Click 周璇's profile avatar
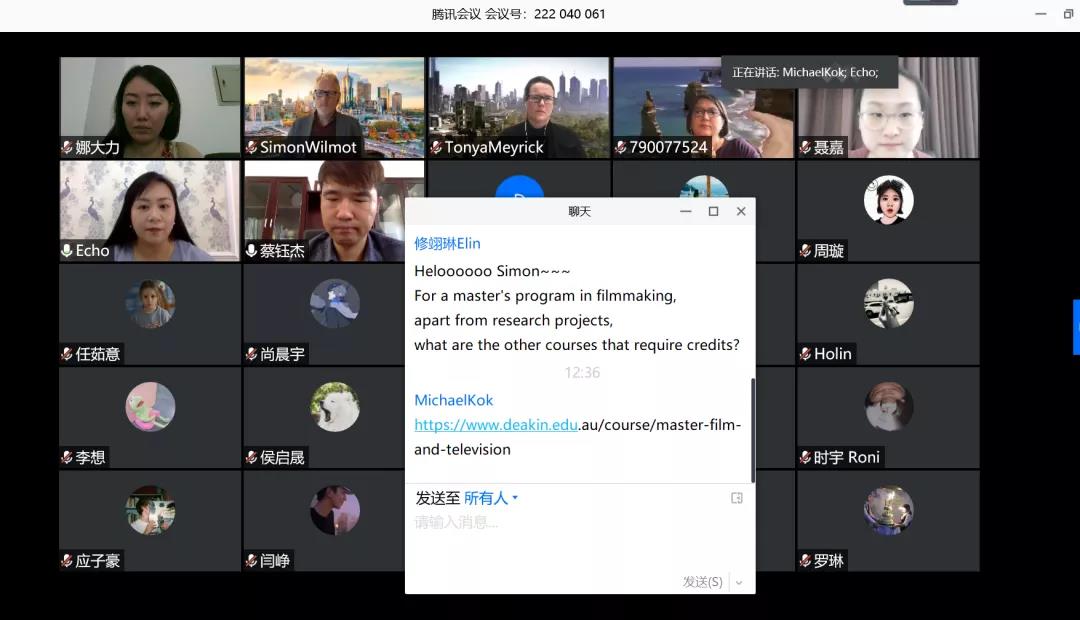This screenshot has width=1080, height=620. [x=888, y=200]
